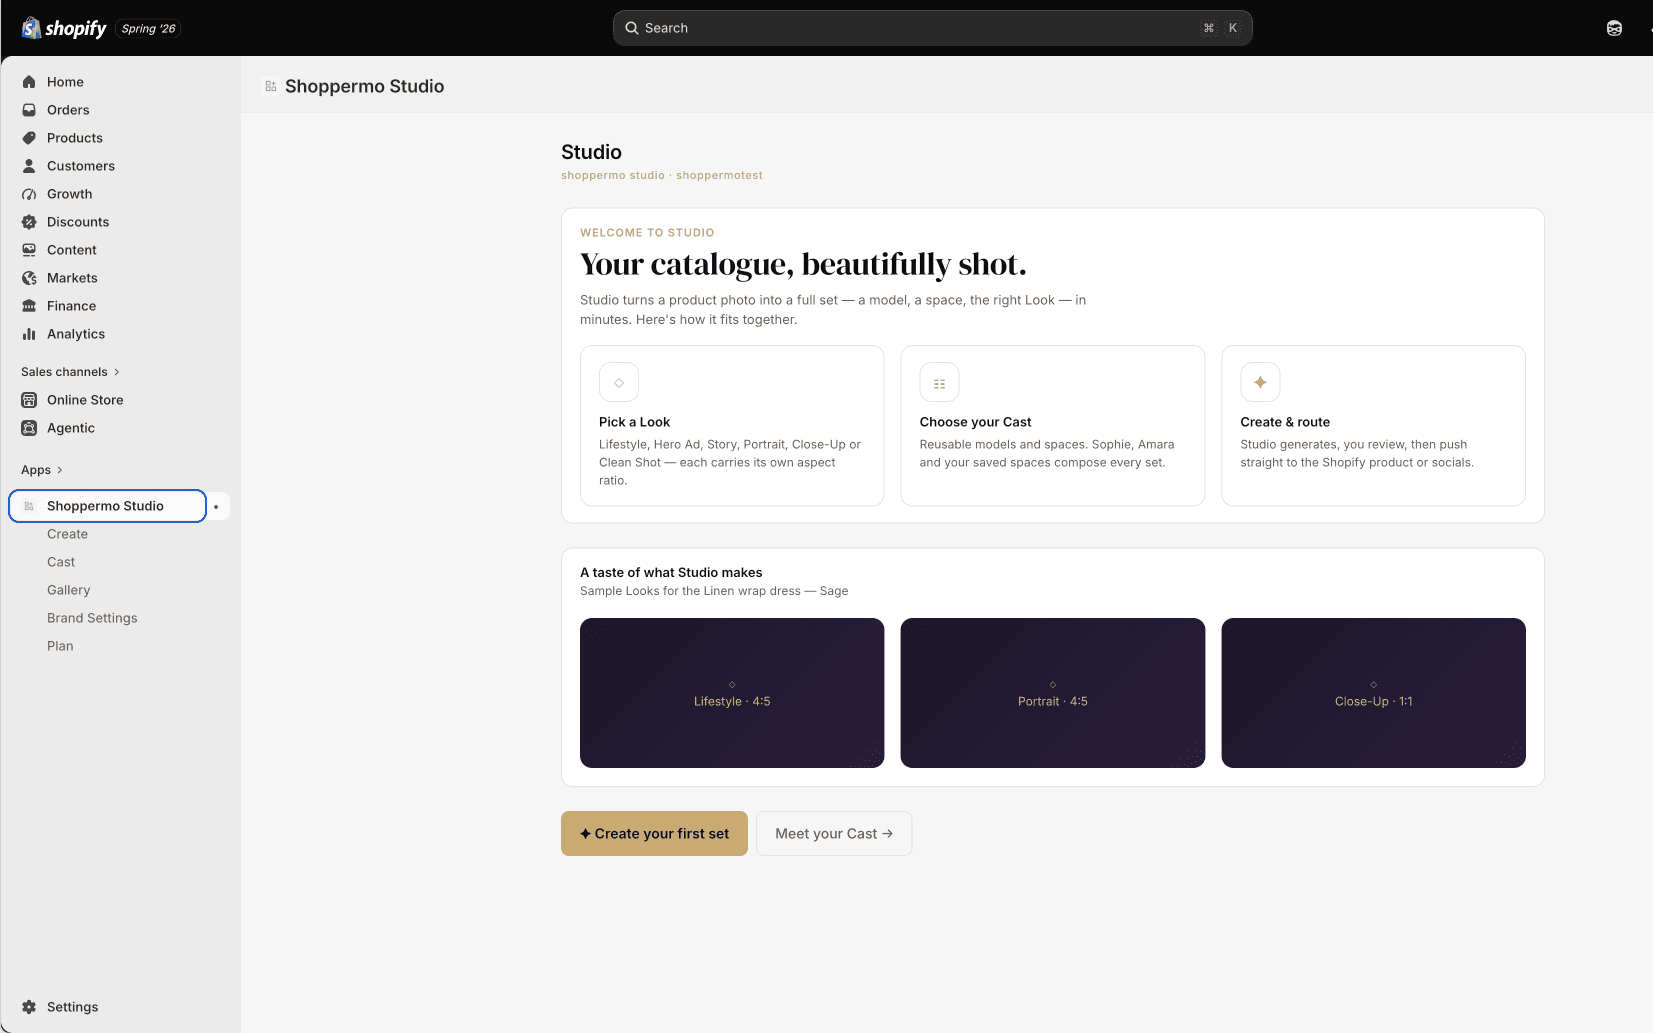Click the Online Store label
Image resolution: width=1653 pixels, height=1033 pixels.
85,400
